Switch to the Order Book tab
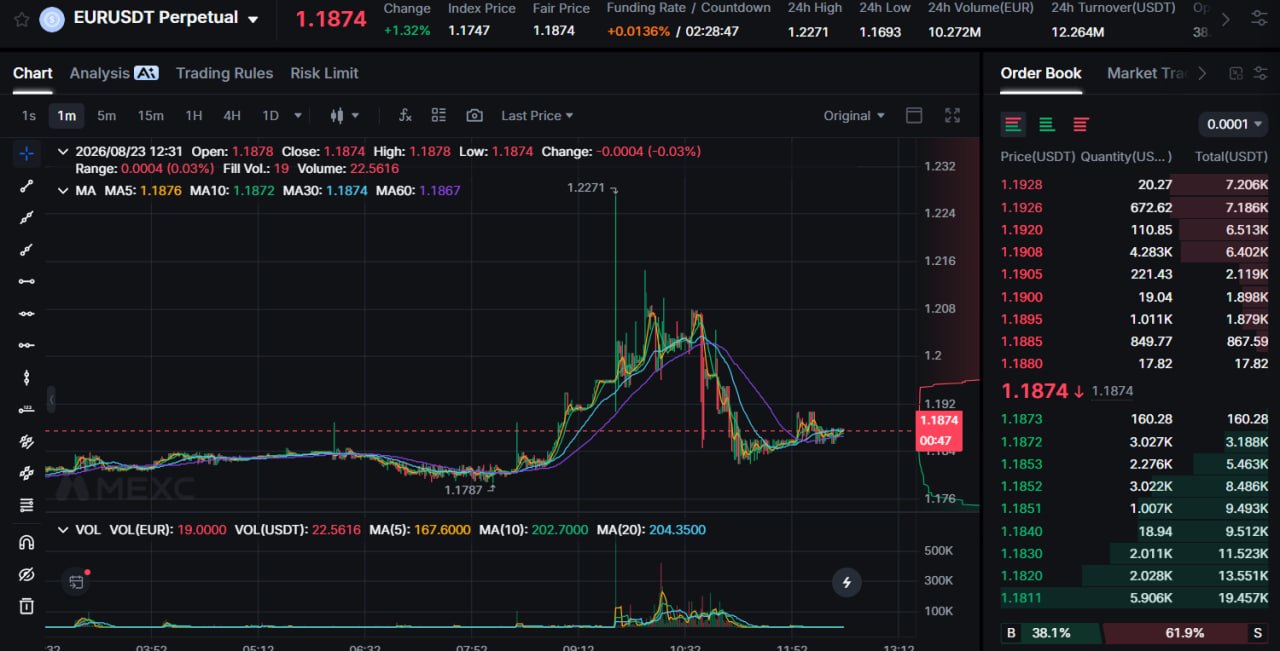This screenshot has height=651, width=1280. point(1041,73)
